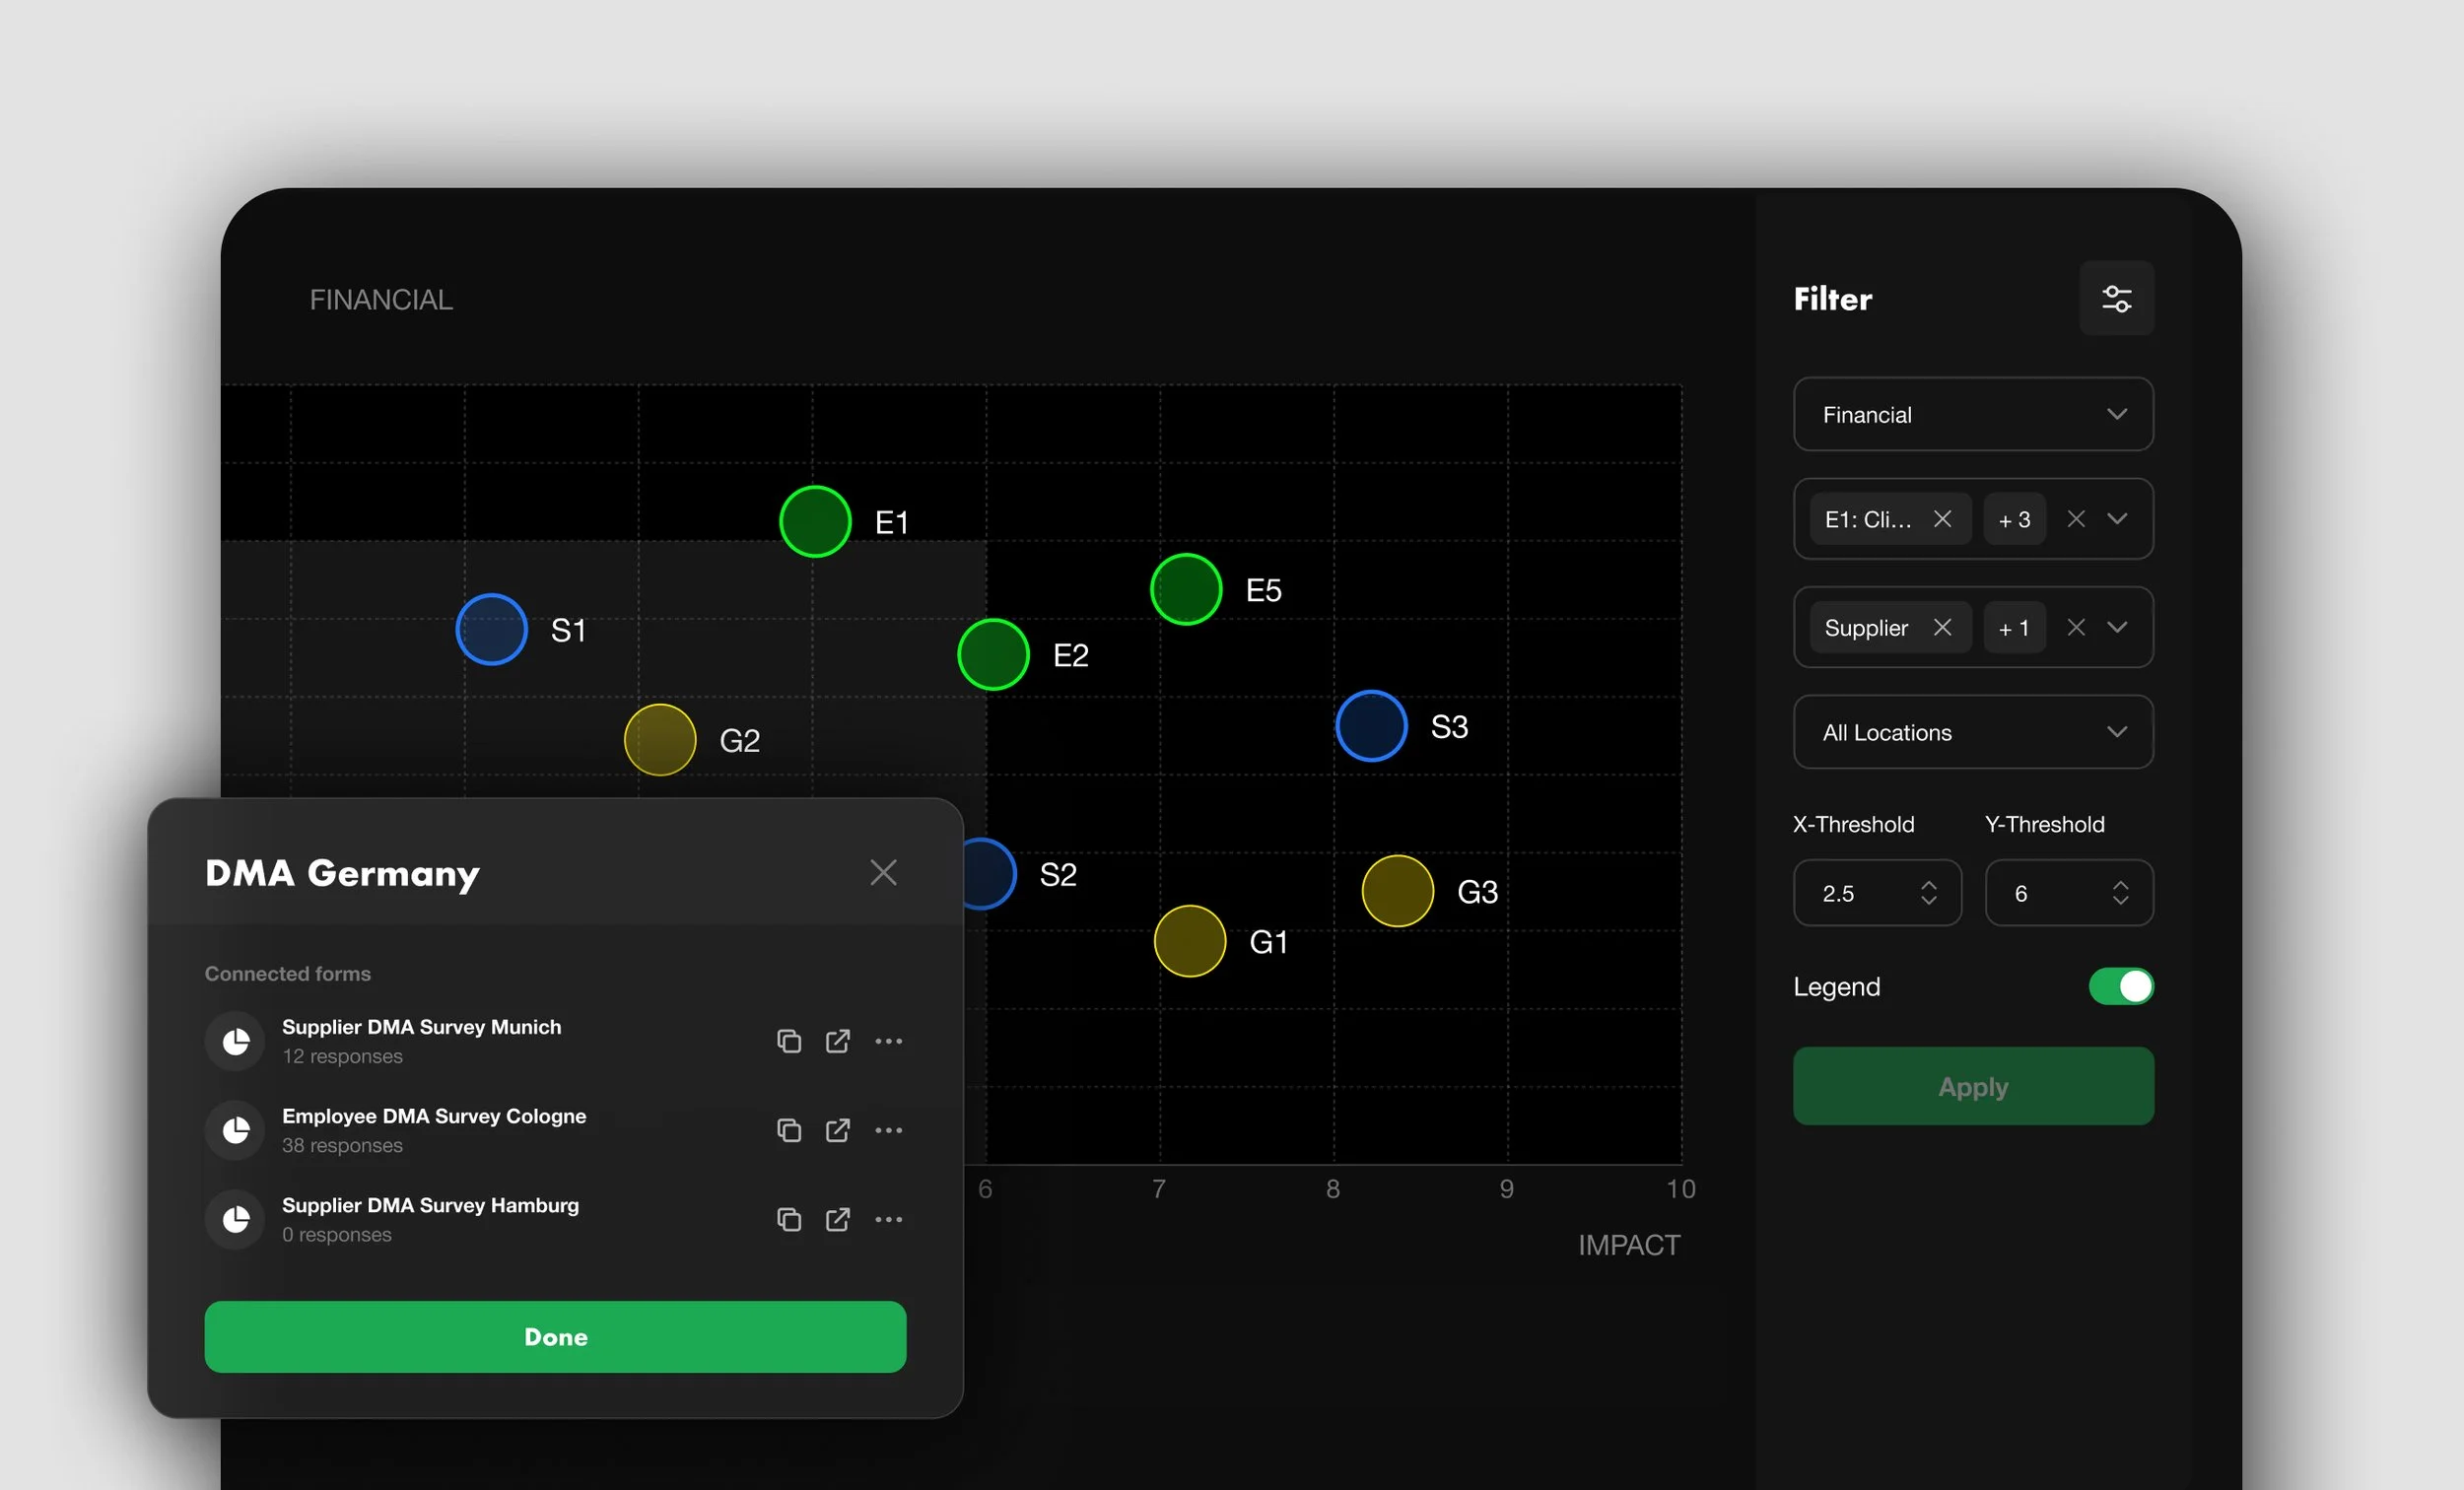This screenshot has width=2464, height=1490.
Task: Open Employee DMA Survey Cologne externally
Action: [838, 1130]
